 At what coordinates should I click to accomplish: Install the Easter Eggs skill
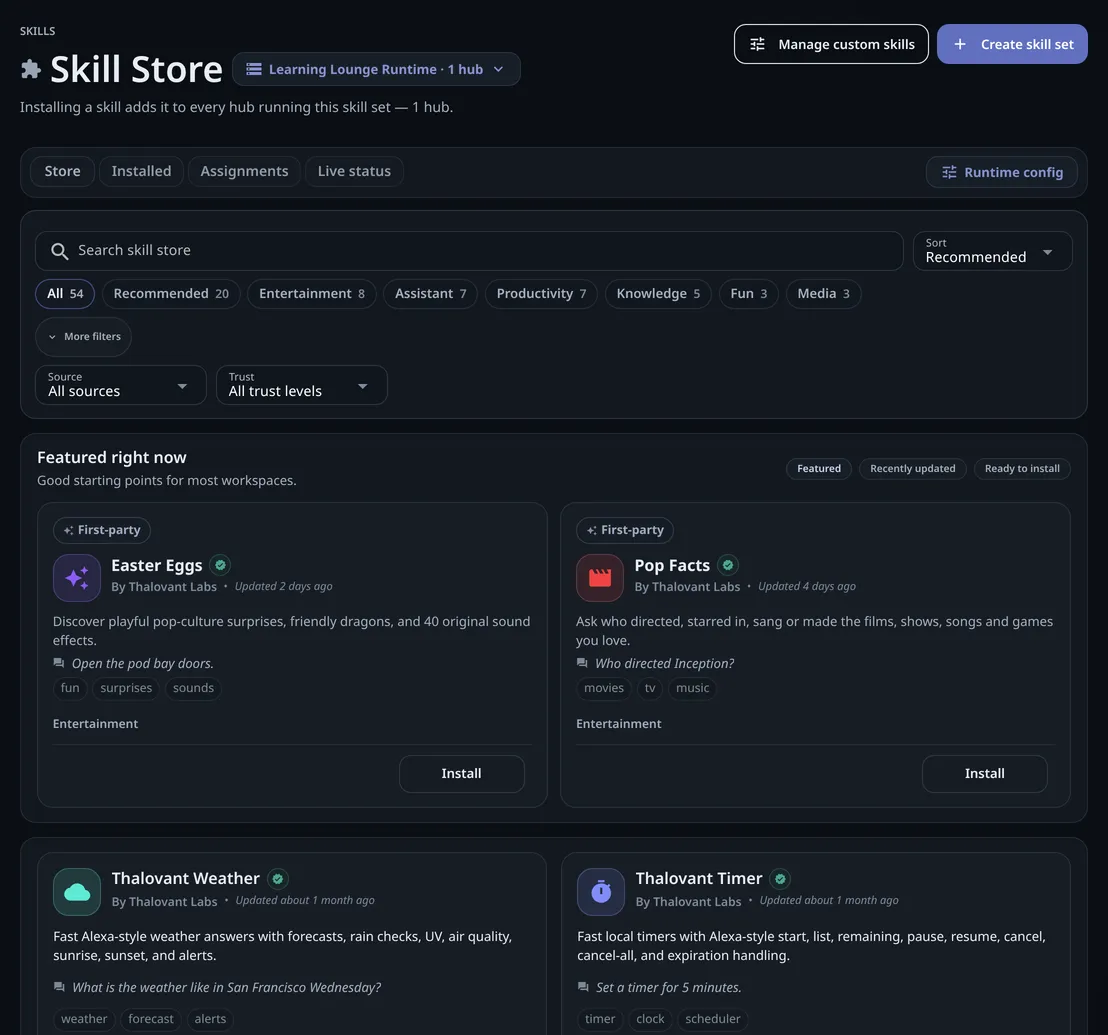coord(461,774)
